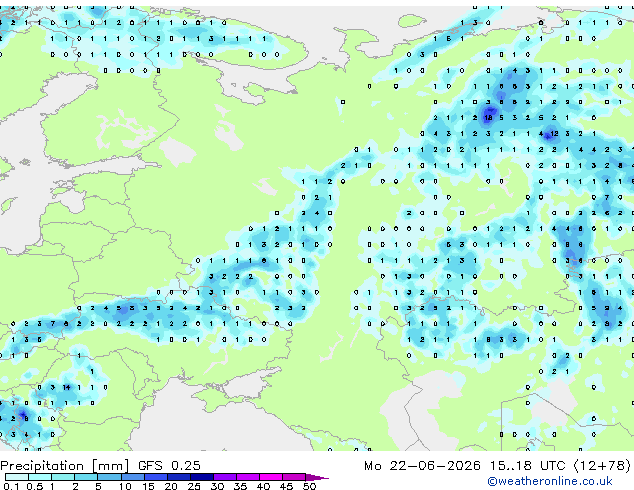Click the 'Precipitation [mm]' title text
634x490 pixels.
65,466
